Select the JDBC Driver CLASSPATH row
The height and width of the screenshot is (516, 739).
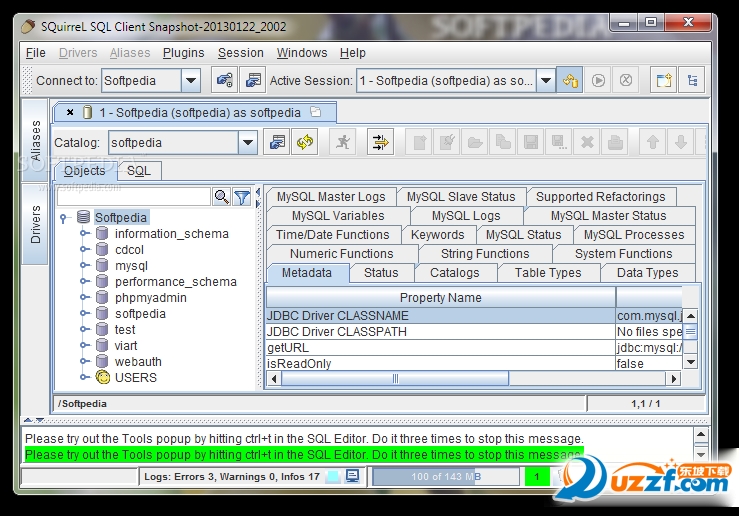pyautogui.click(x=474, y=332)
